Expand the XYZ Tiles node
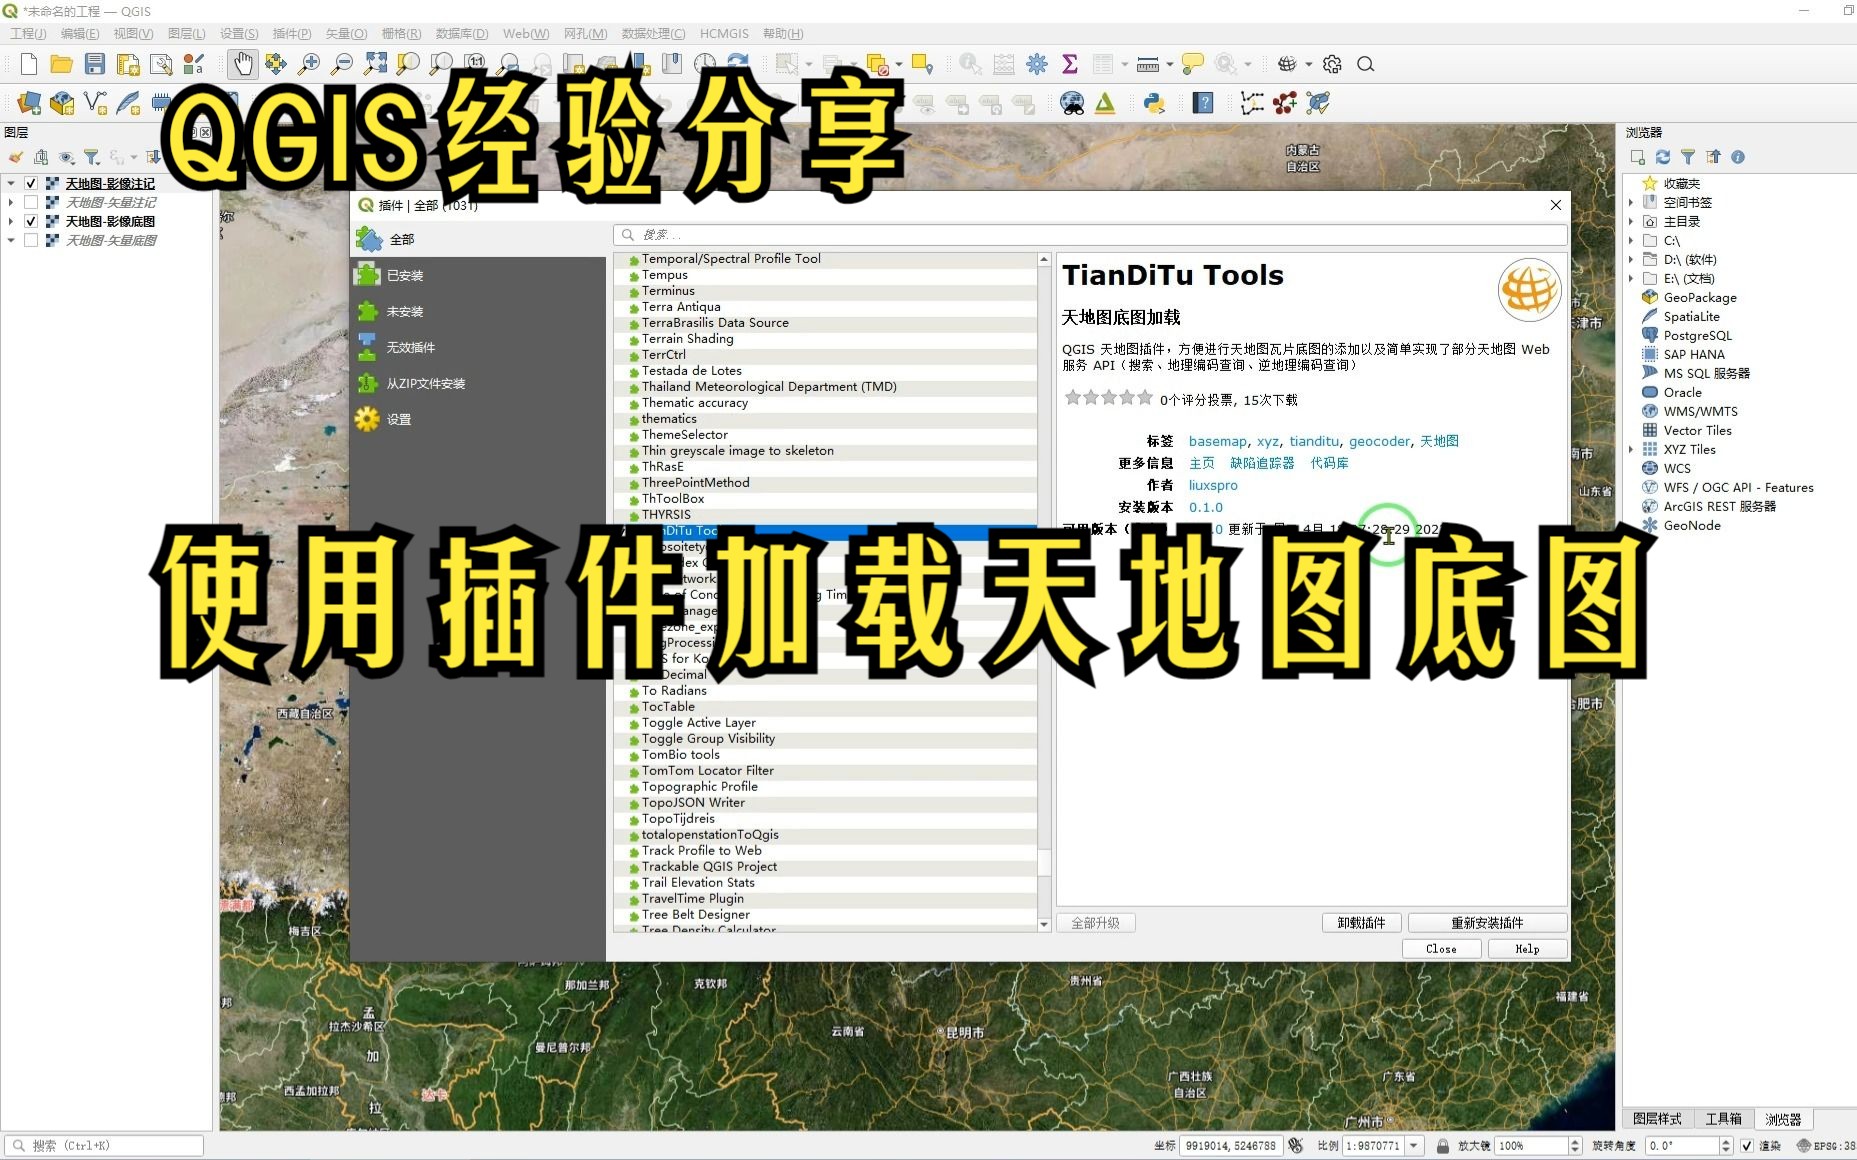The height and width of the screenshot is (1160, 1857). pos(1631,449)
